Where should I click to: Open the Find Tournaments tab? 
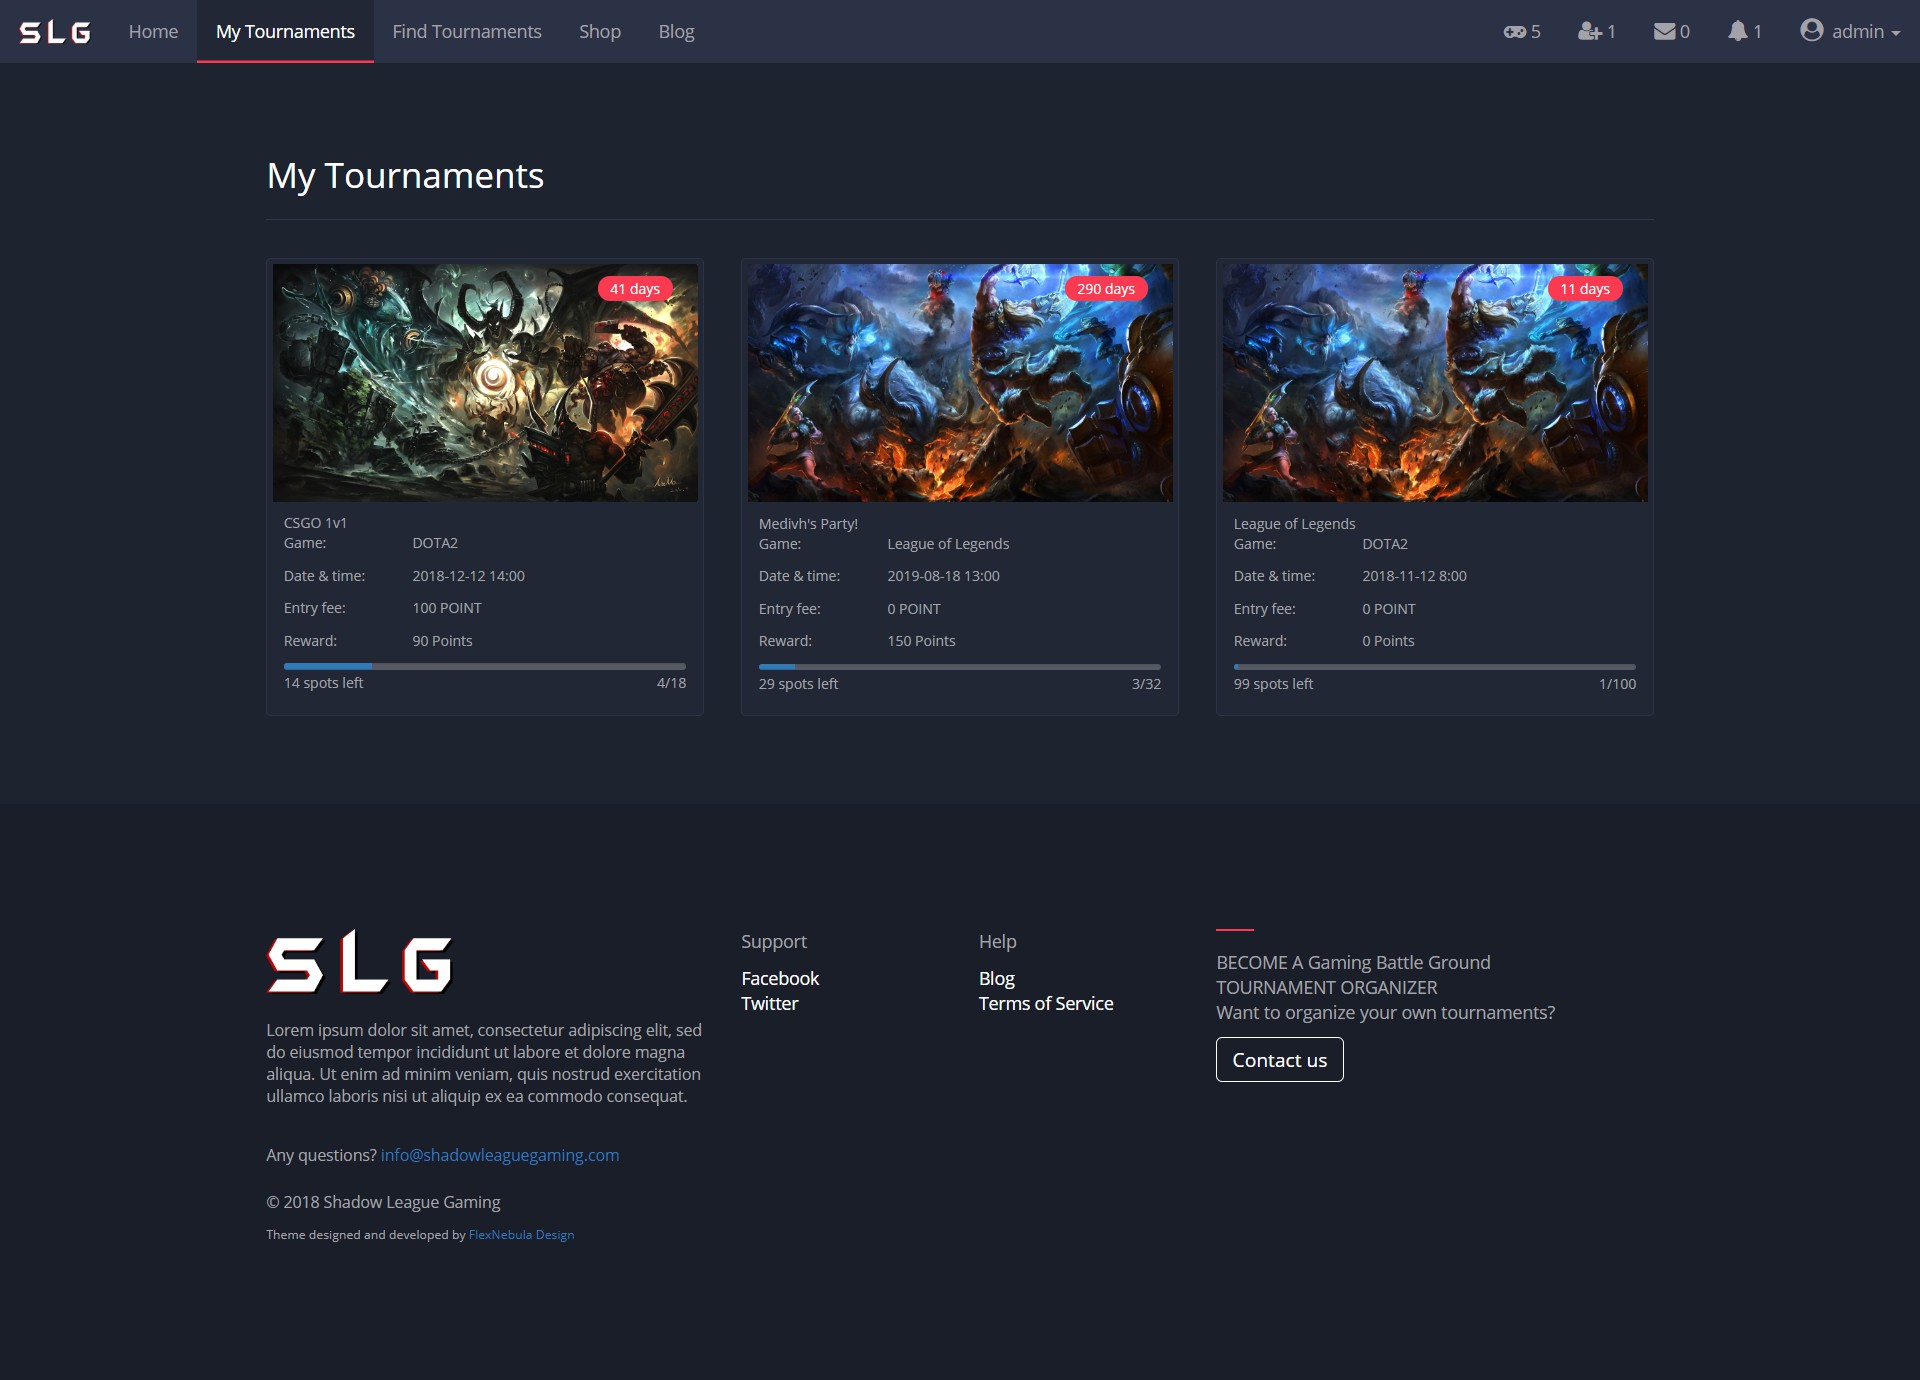pyautogui.click(x=466, y=32)
